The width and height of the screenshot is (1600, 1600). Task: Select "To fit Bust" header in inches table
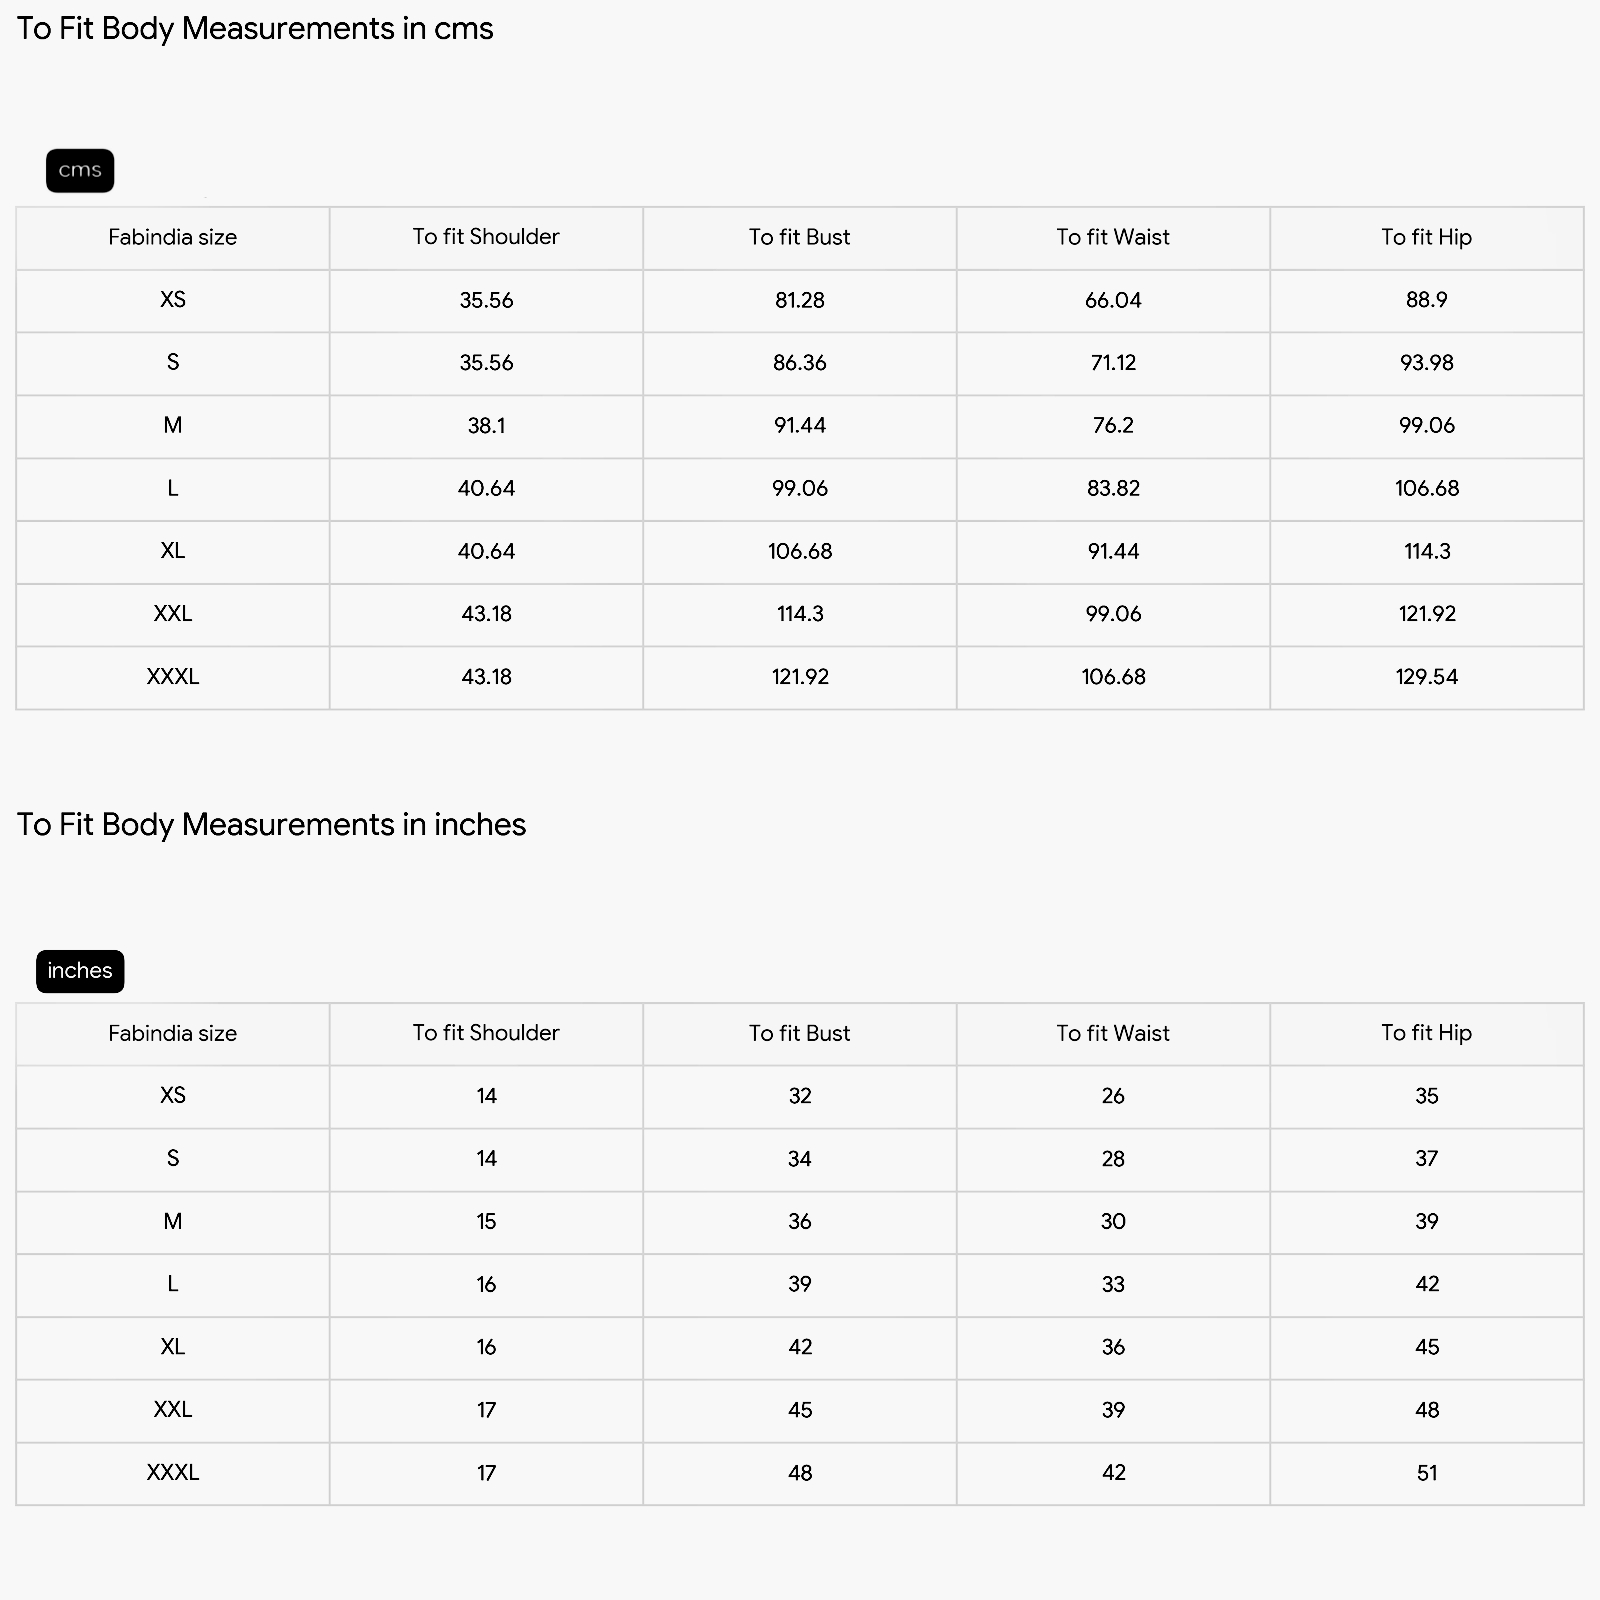pyautogui.click(x=799, y=1033)
